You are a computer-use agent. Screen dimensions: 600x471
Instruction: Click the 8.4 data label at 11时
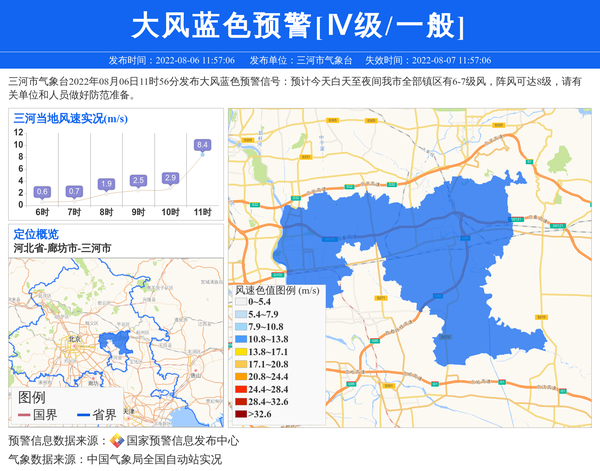tap(202, 146)
